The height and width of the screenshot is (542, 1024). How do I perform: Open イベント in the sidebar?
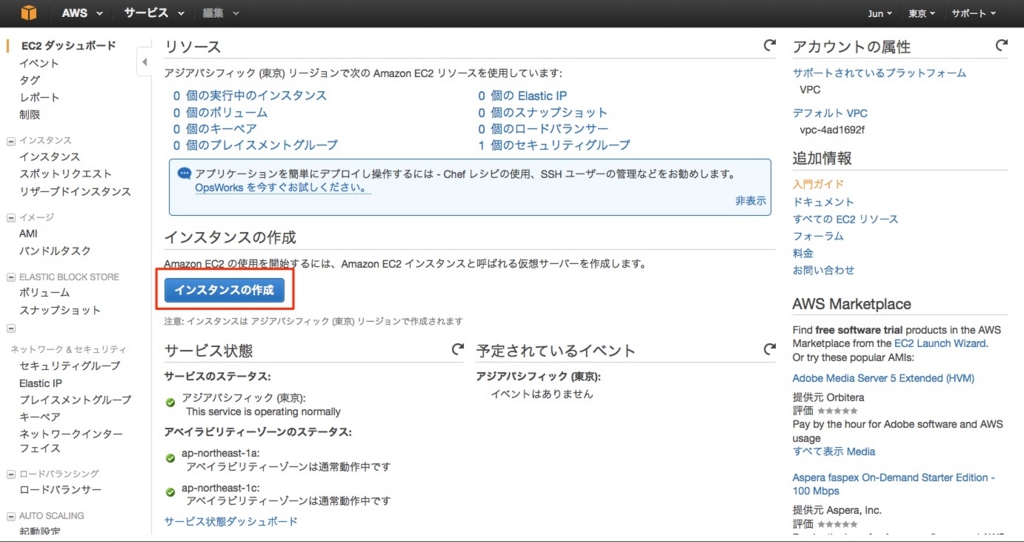coord(39,63)
